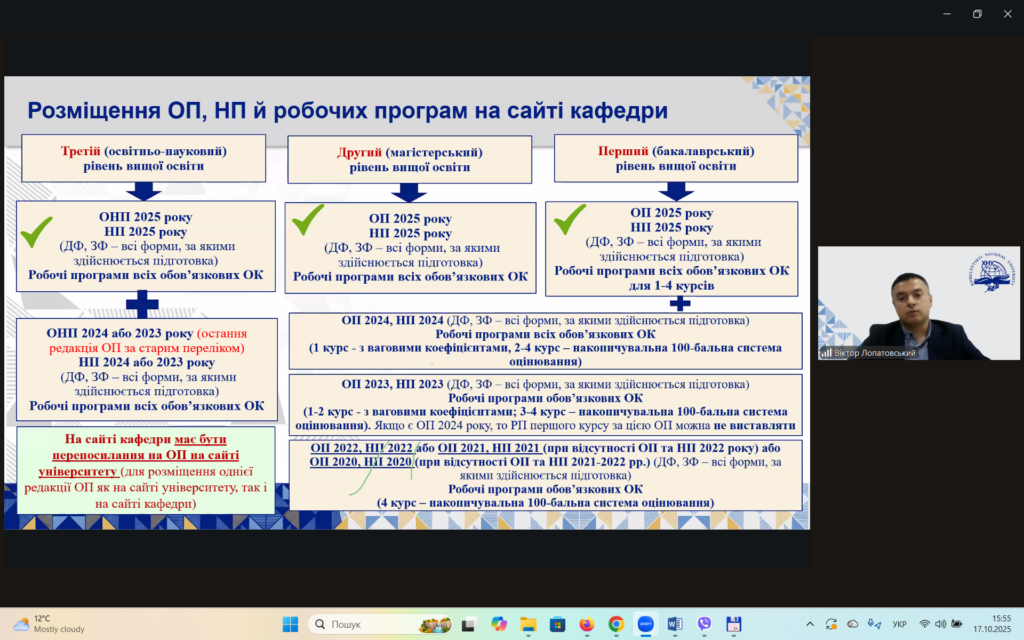Open the Wi-Fi network settings flyout
The image size is (1024, 640).
coord(925,624)
